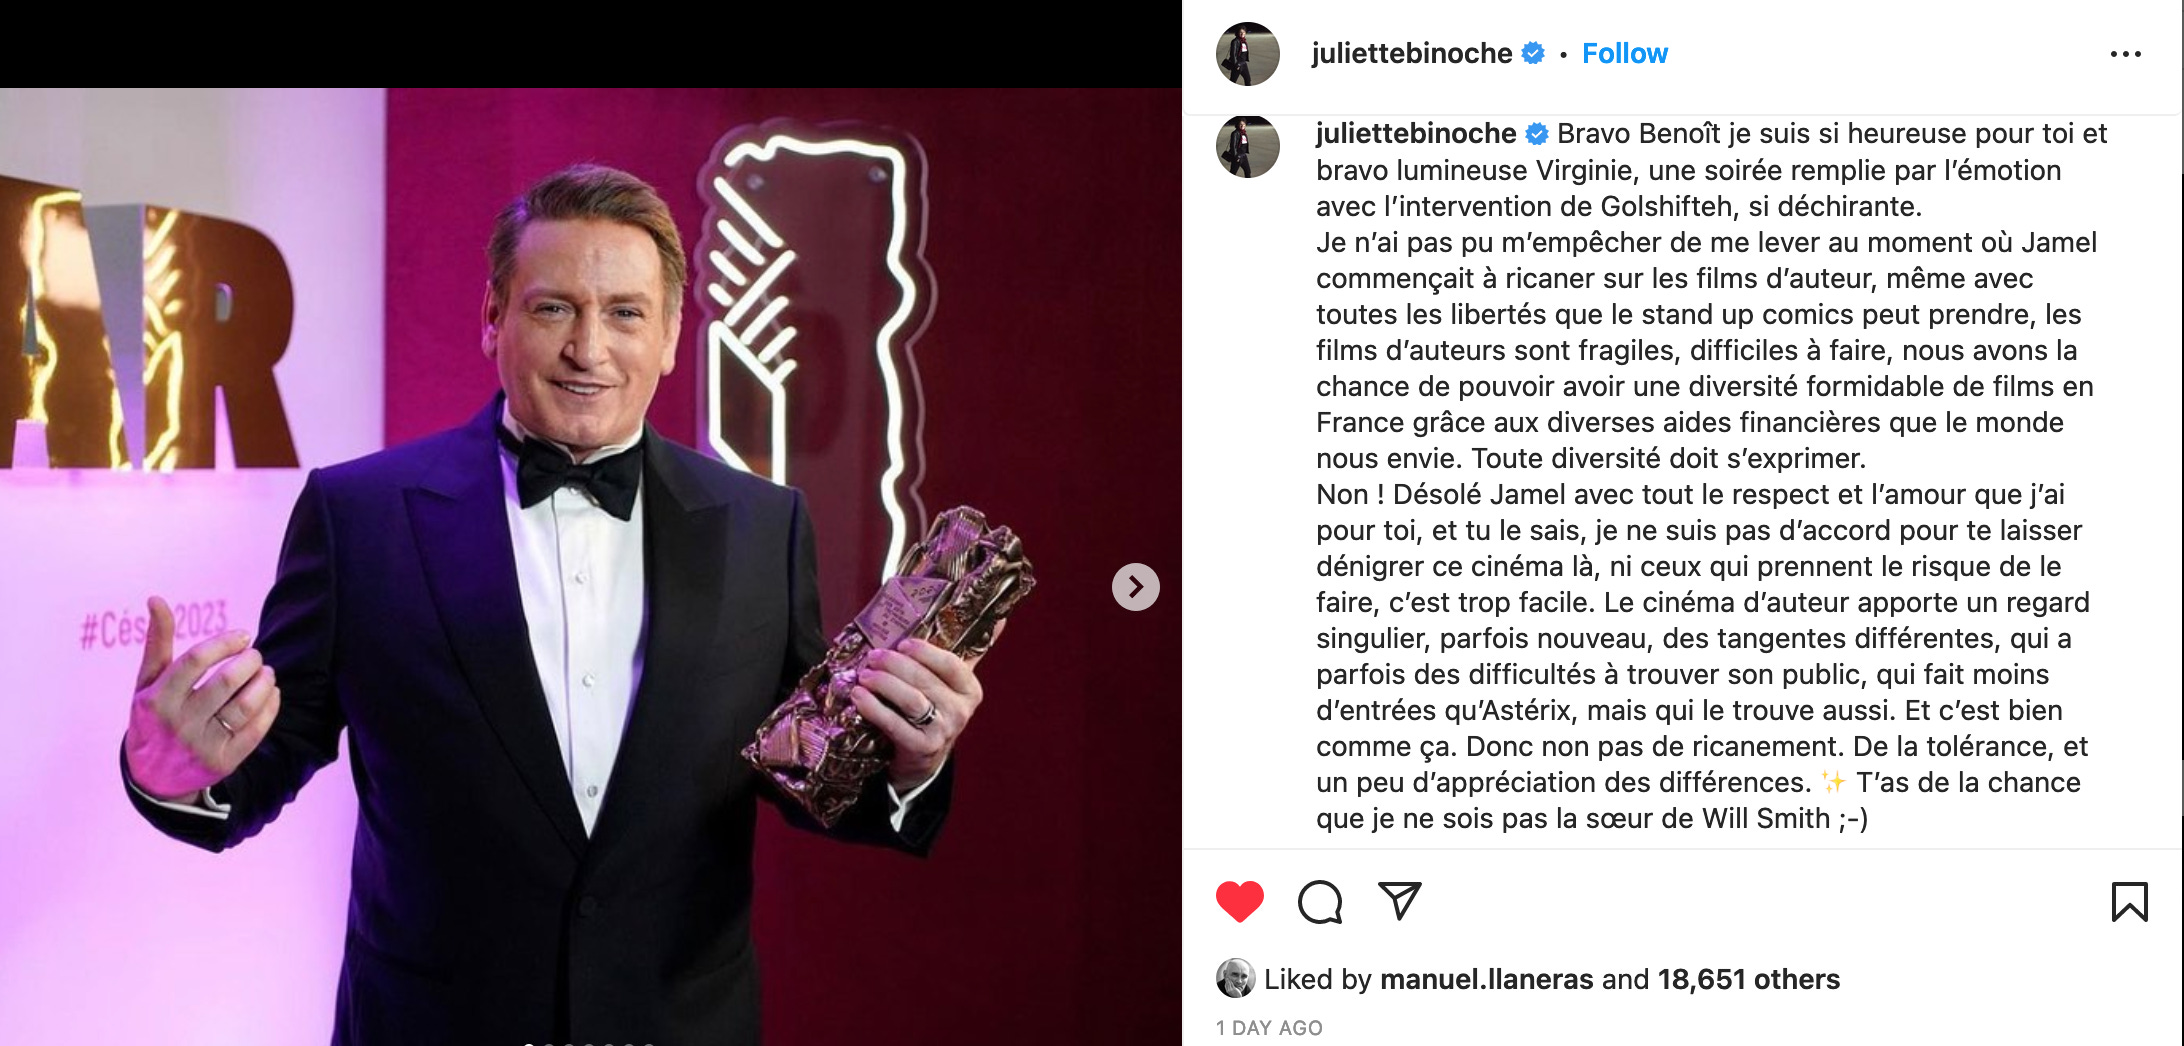
Task: Click the carousel dot indicators below the photo
Action: click(590, 1043)
